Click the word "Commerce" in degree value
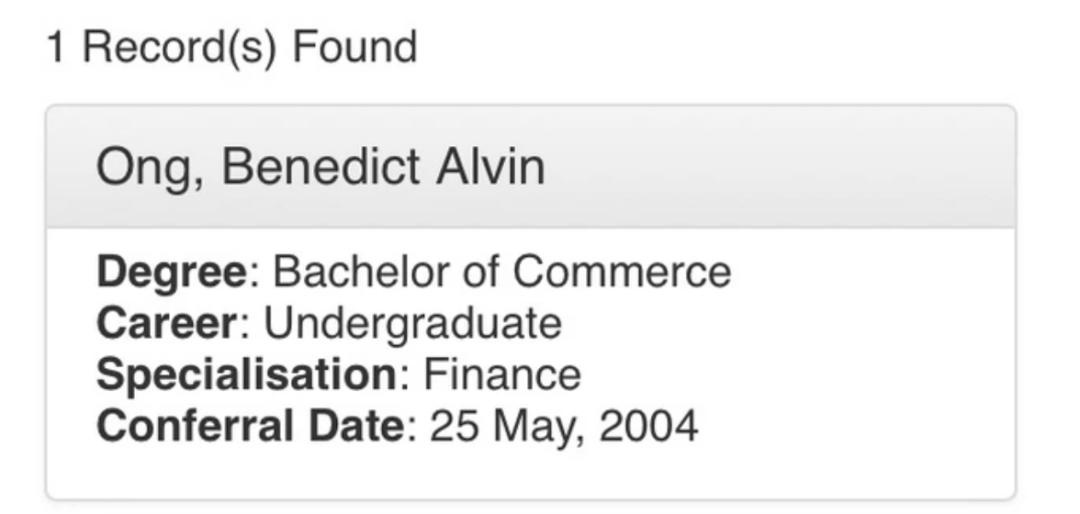The image size is (1080, 514). click(x=621, y=271)
